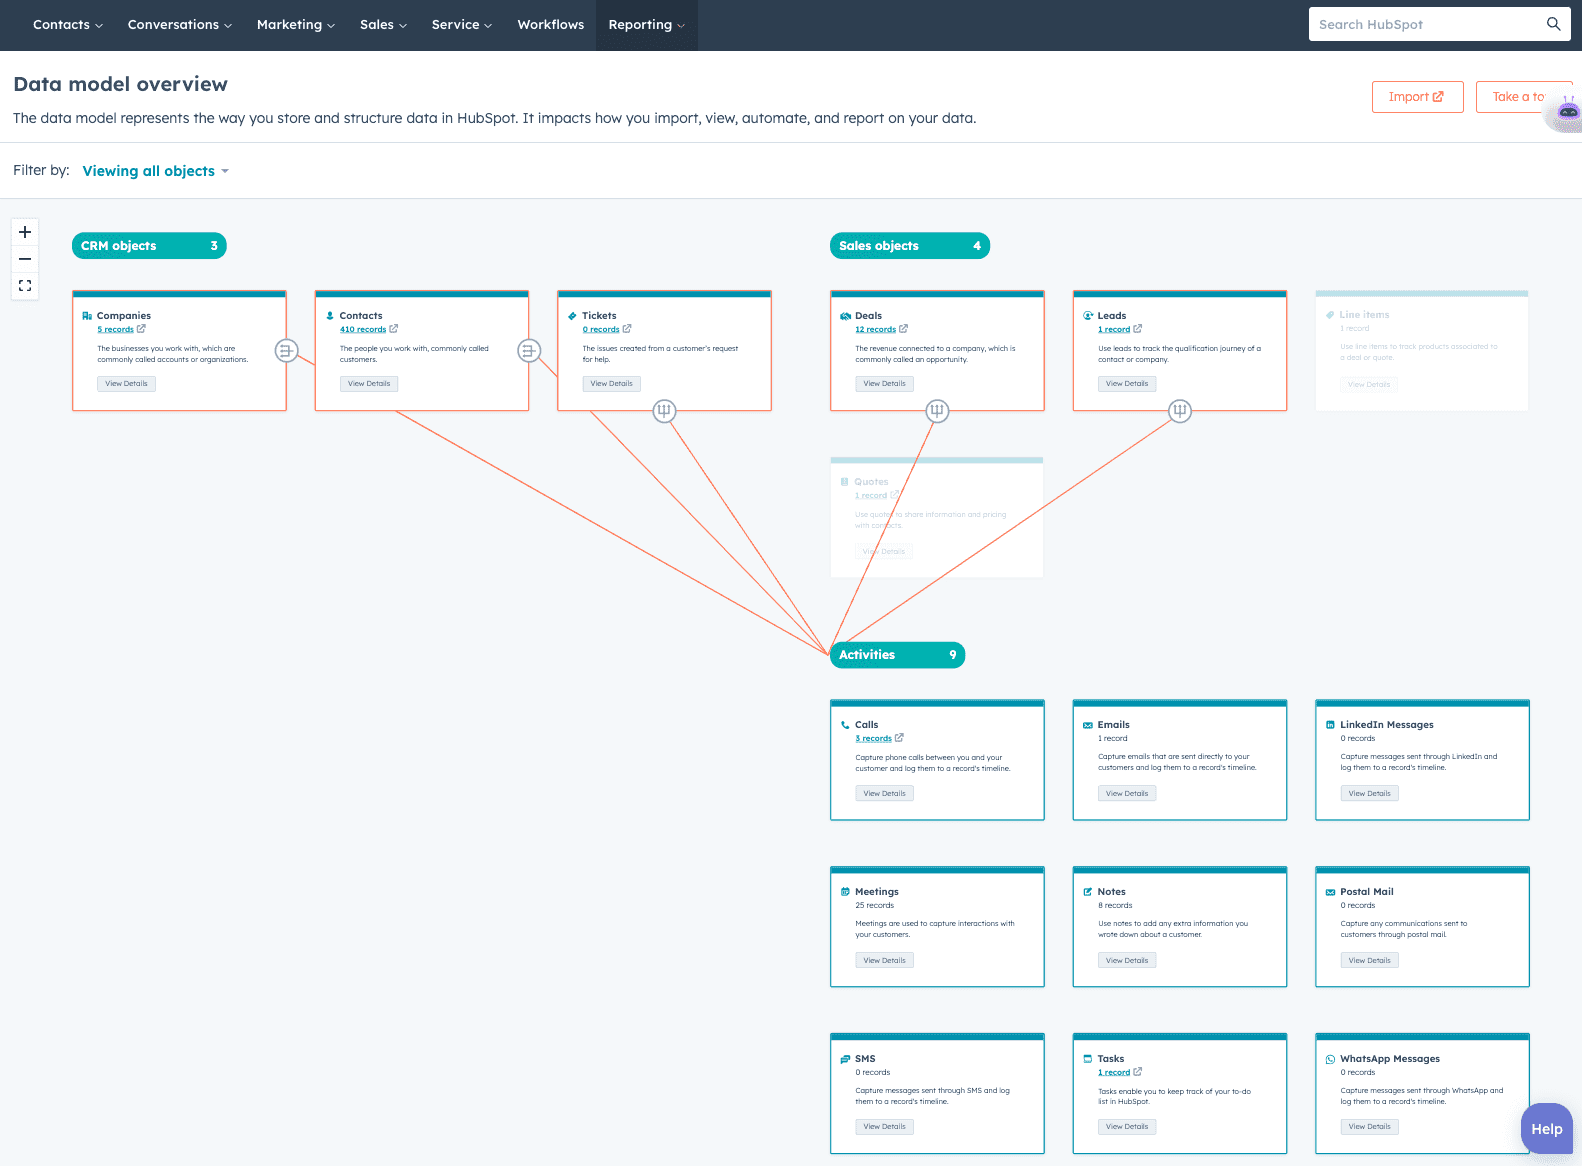Click the faded Line items object card

(x=1422, y=350)
